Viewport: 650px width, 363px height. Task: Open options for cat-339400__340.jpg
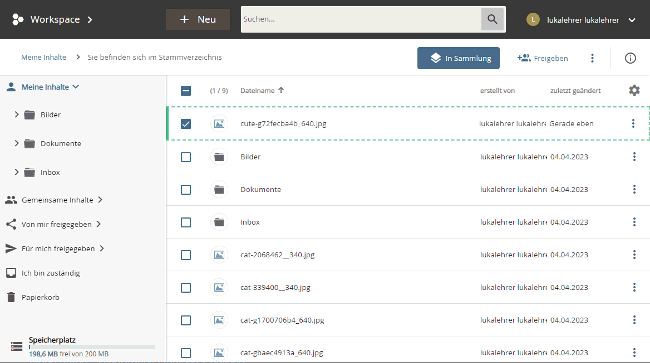(634, 287)
